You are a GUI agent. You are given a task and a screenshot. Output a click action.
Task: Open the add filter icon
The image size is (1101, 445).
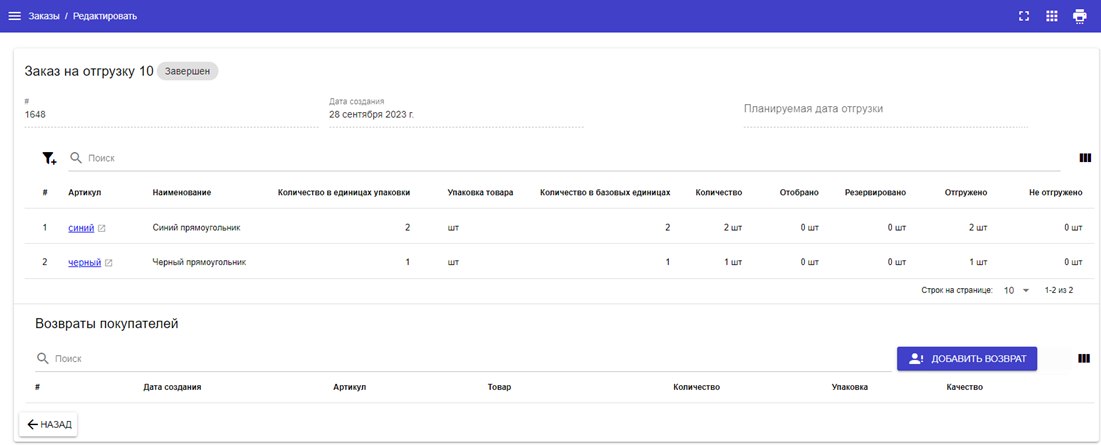pos(49,158)
